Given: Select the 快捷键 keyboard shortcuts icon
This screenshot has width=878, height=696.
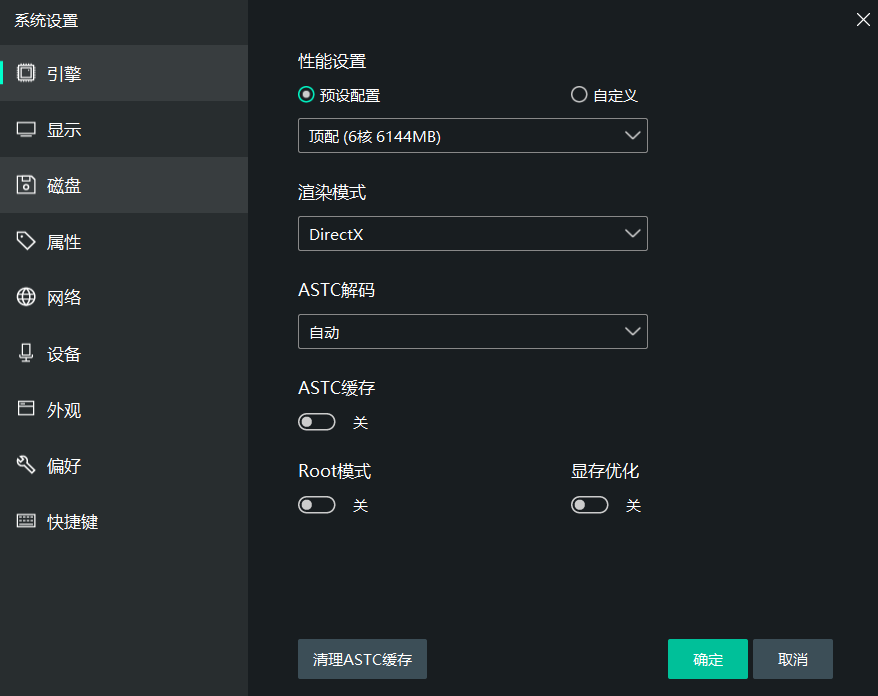Looking at the screenshot, I should point(26,521).
